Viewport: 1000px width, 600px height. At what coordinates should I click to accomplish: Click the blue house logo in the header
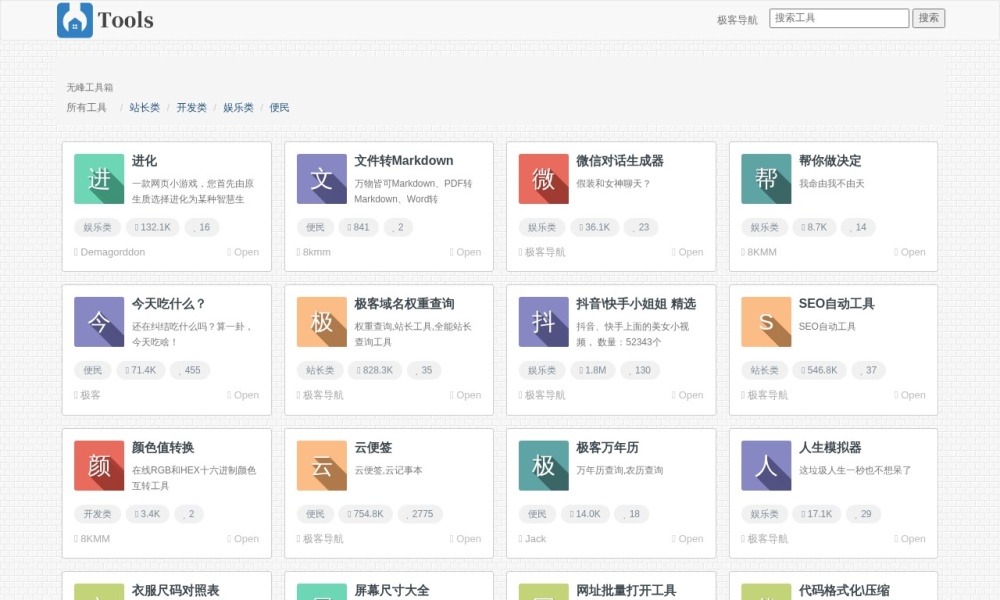(x=71, y=19)
